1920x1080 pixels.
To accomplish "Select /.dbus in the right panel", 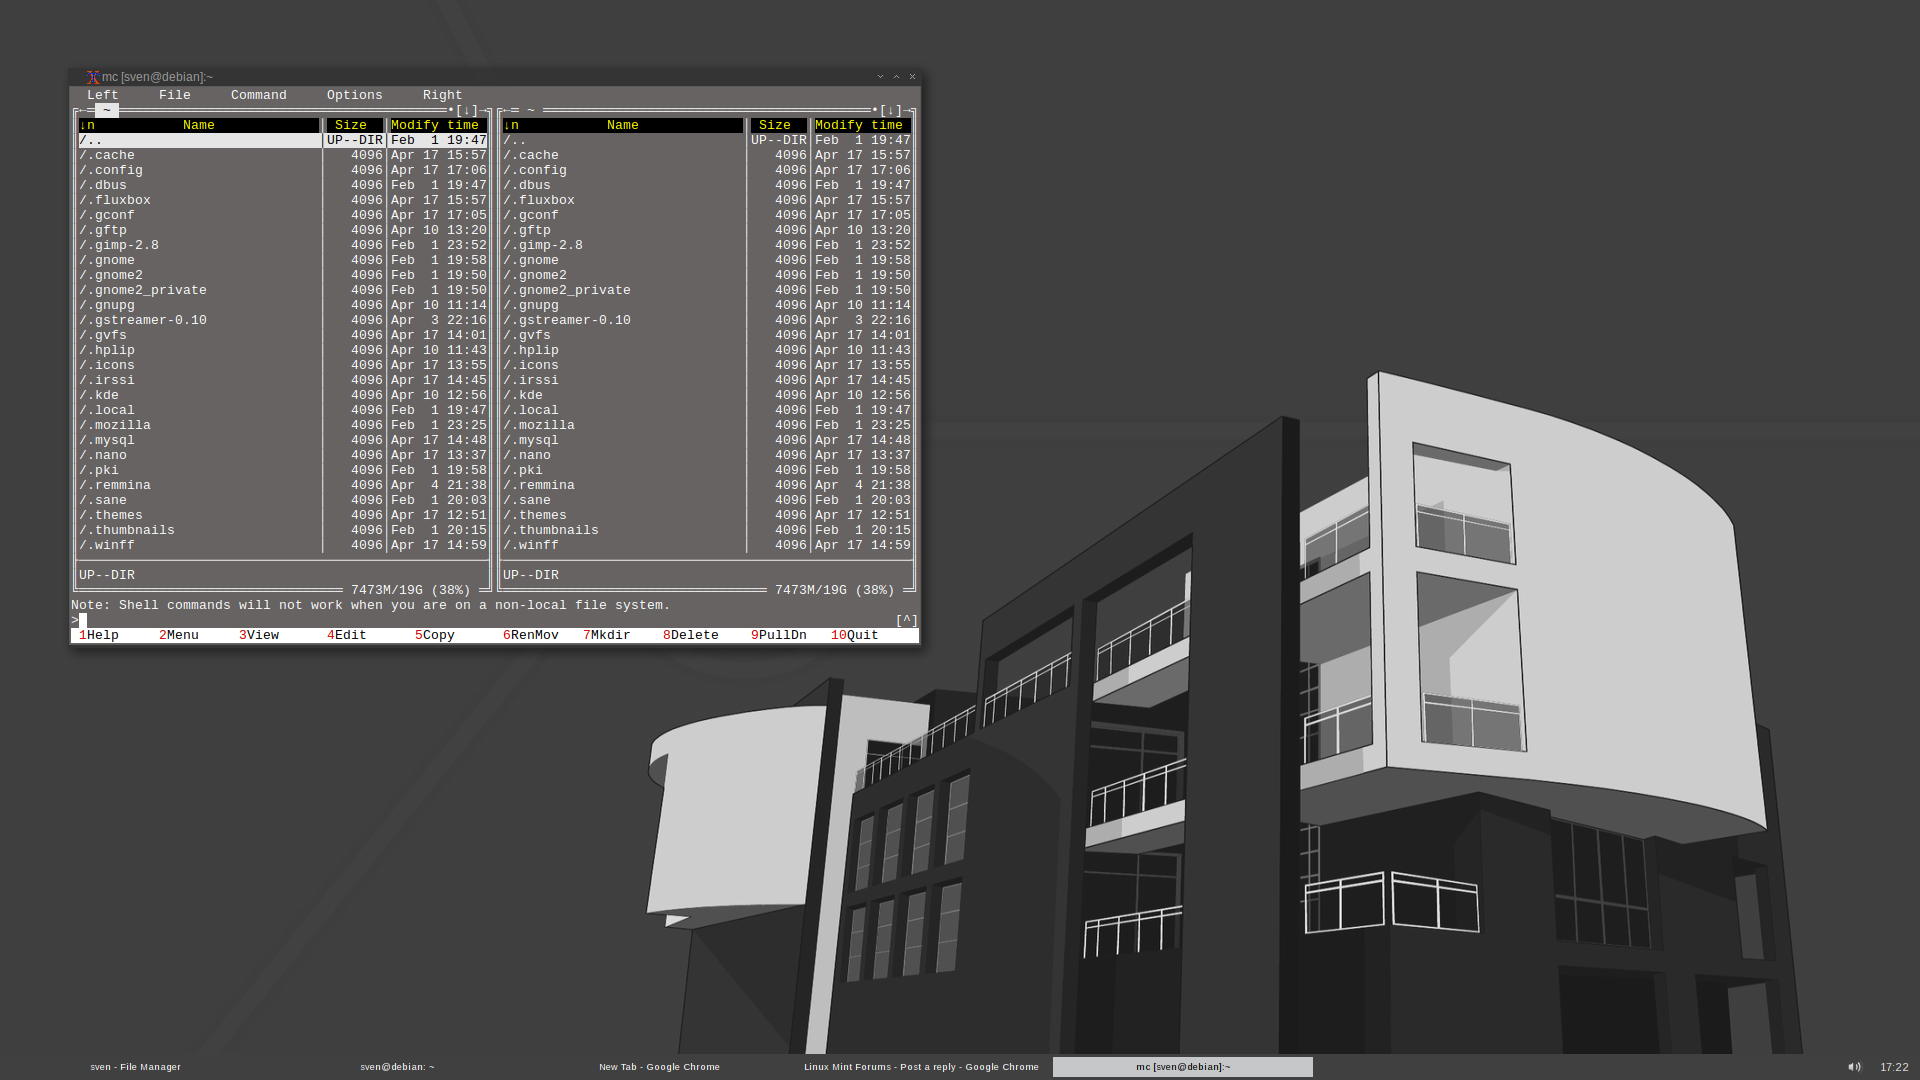I will click(x=707, y=185).
